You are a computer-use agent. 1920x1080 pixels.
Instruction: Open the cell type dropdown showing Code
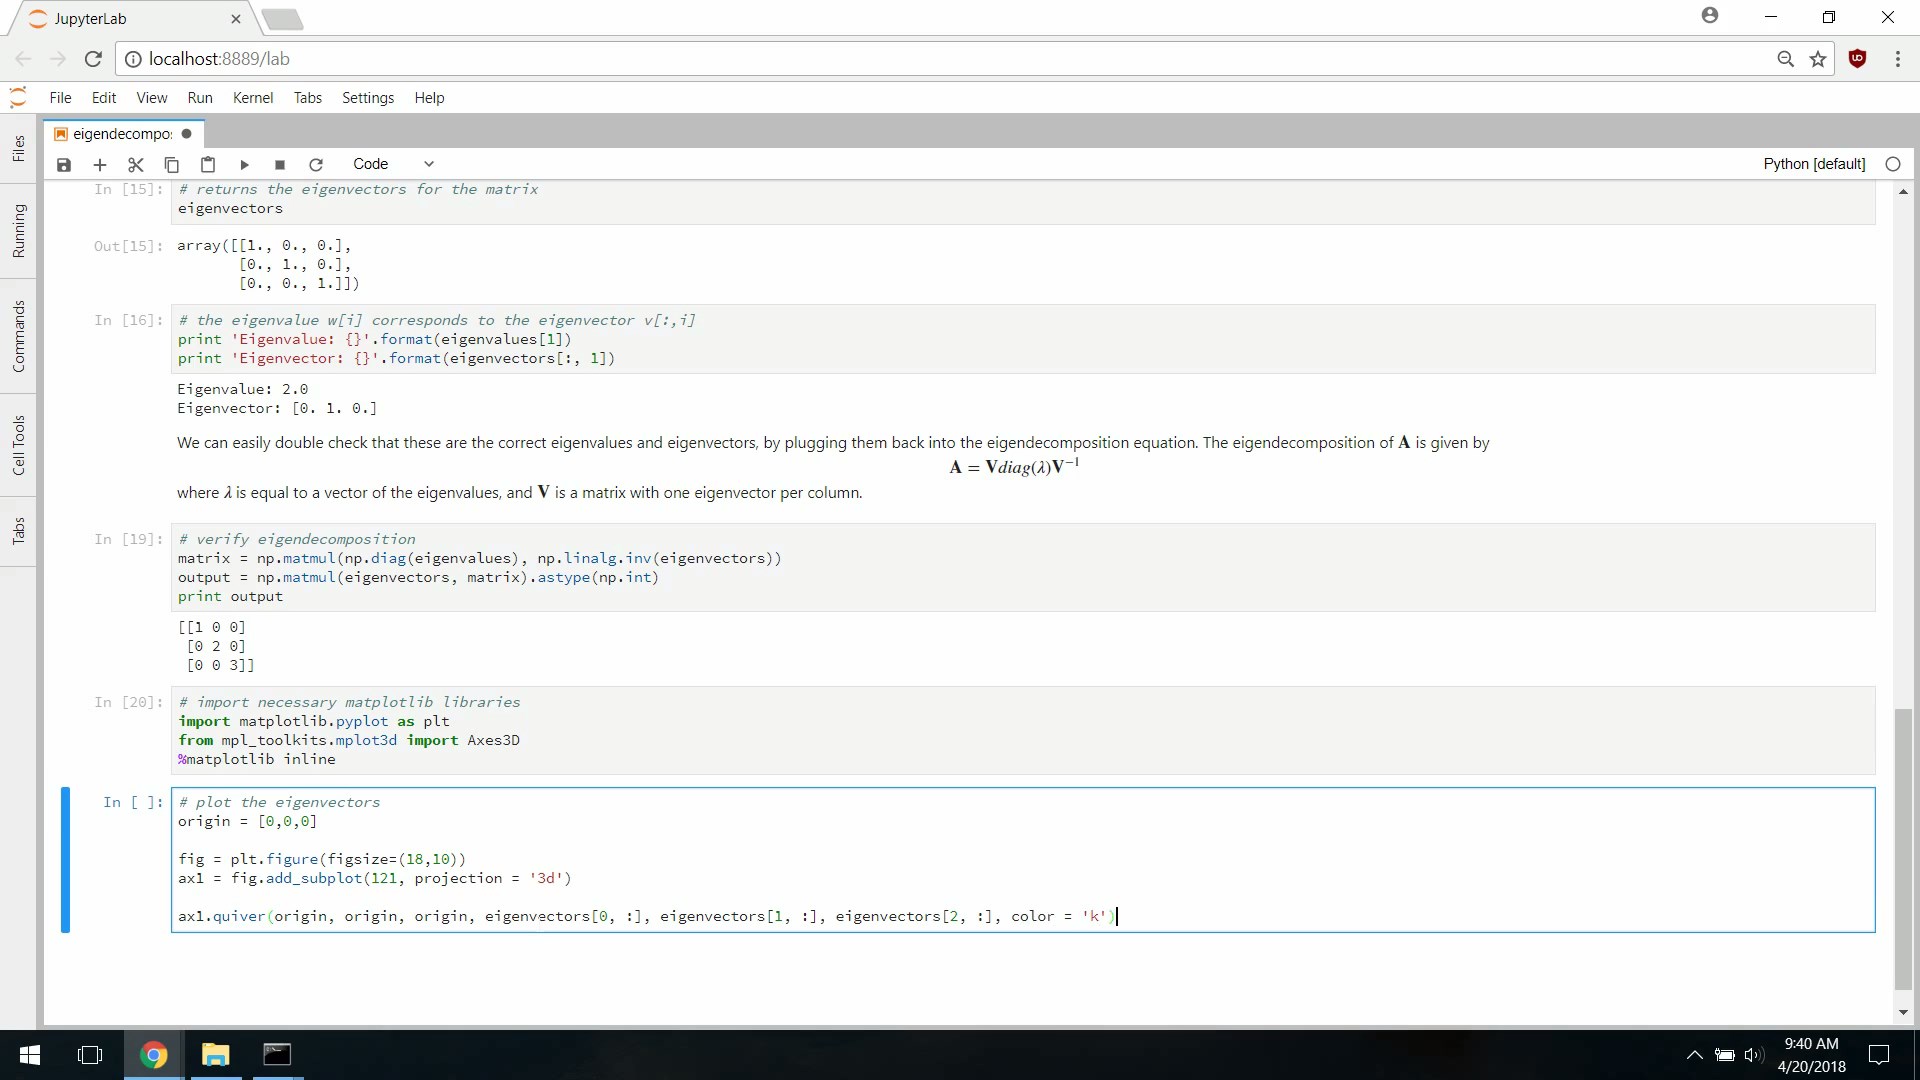point(393,164)
